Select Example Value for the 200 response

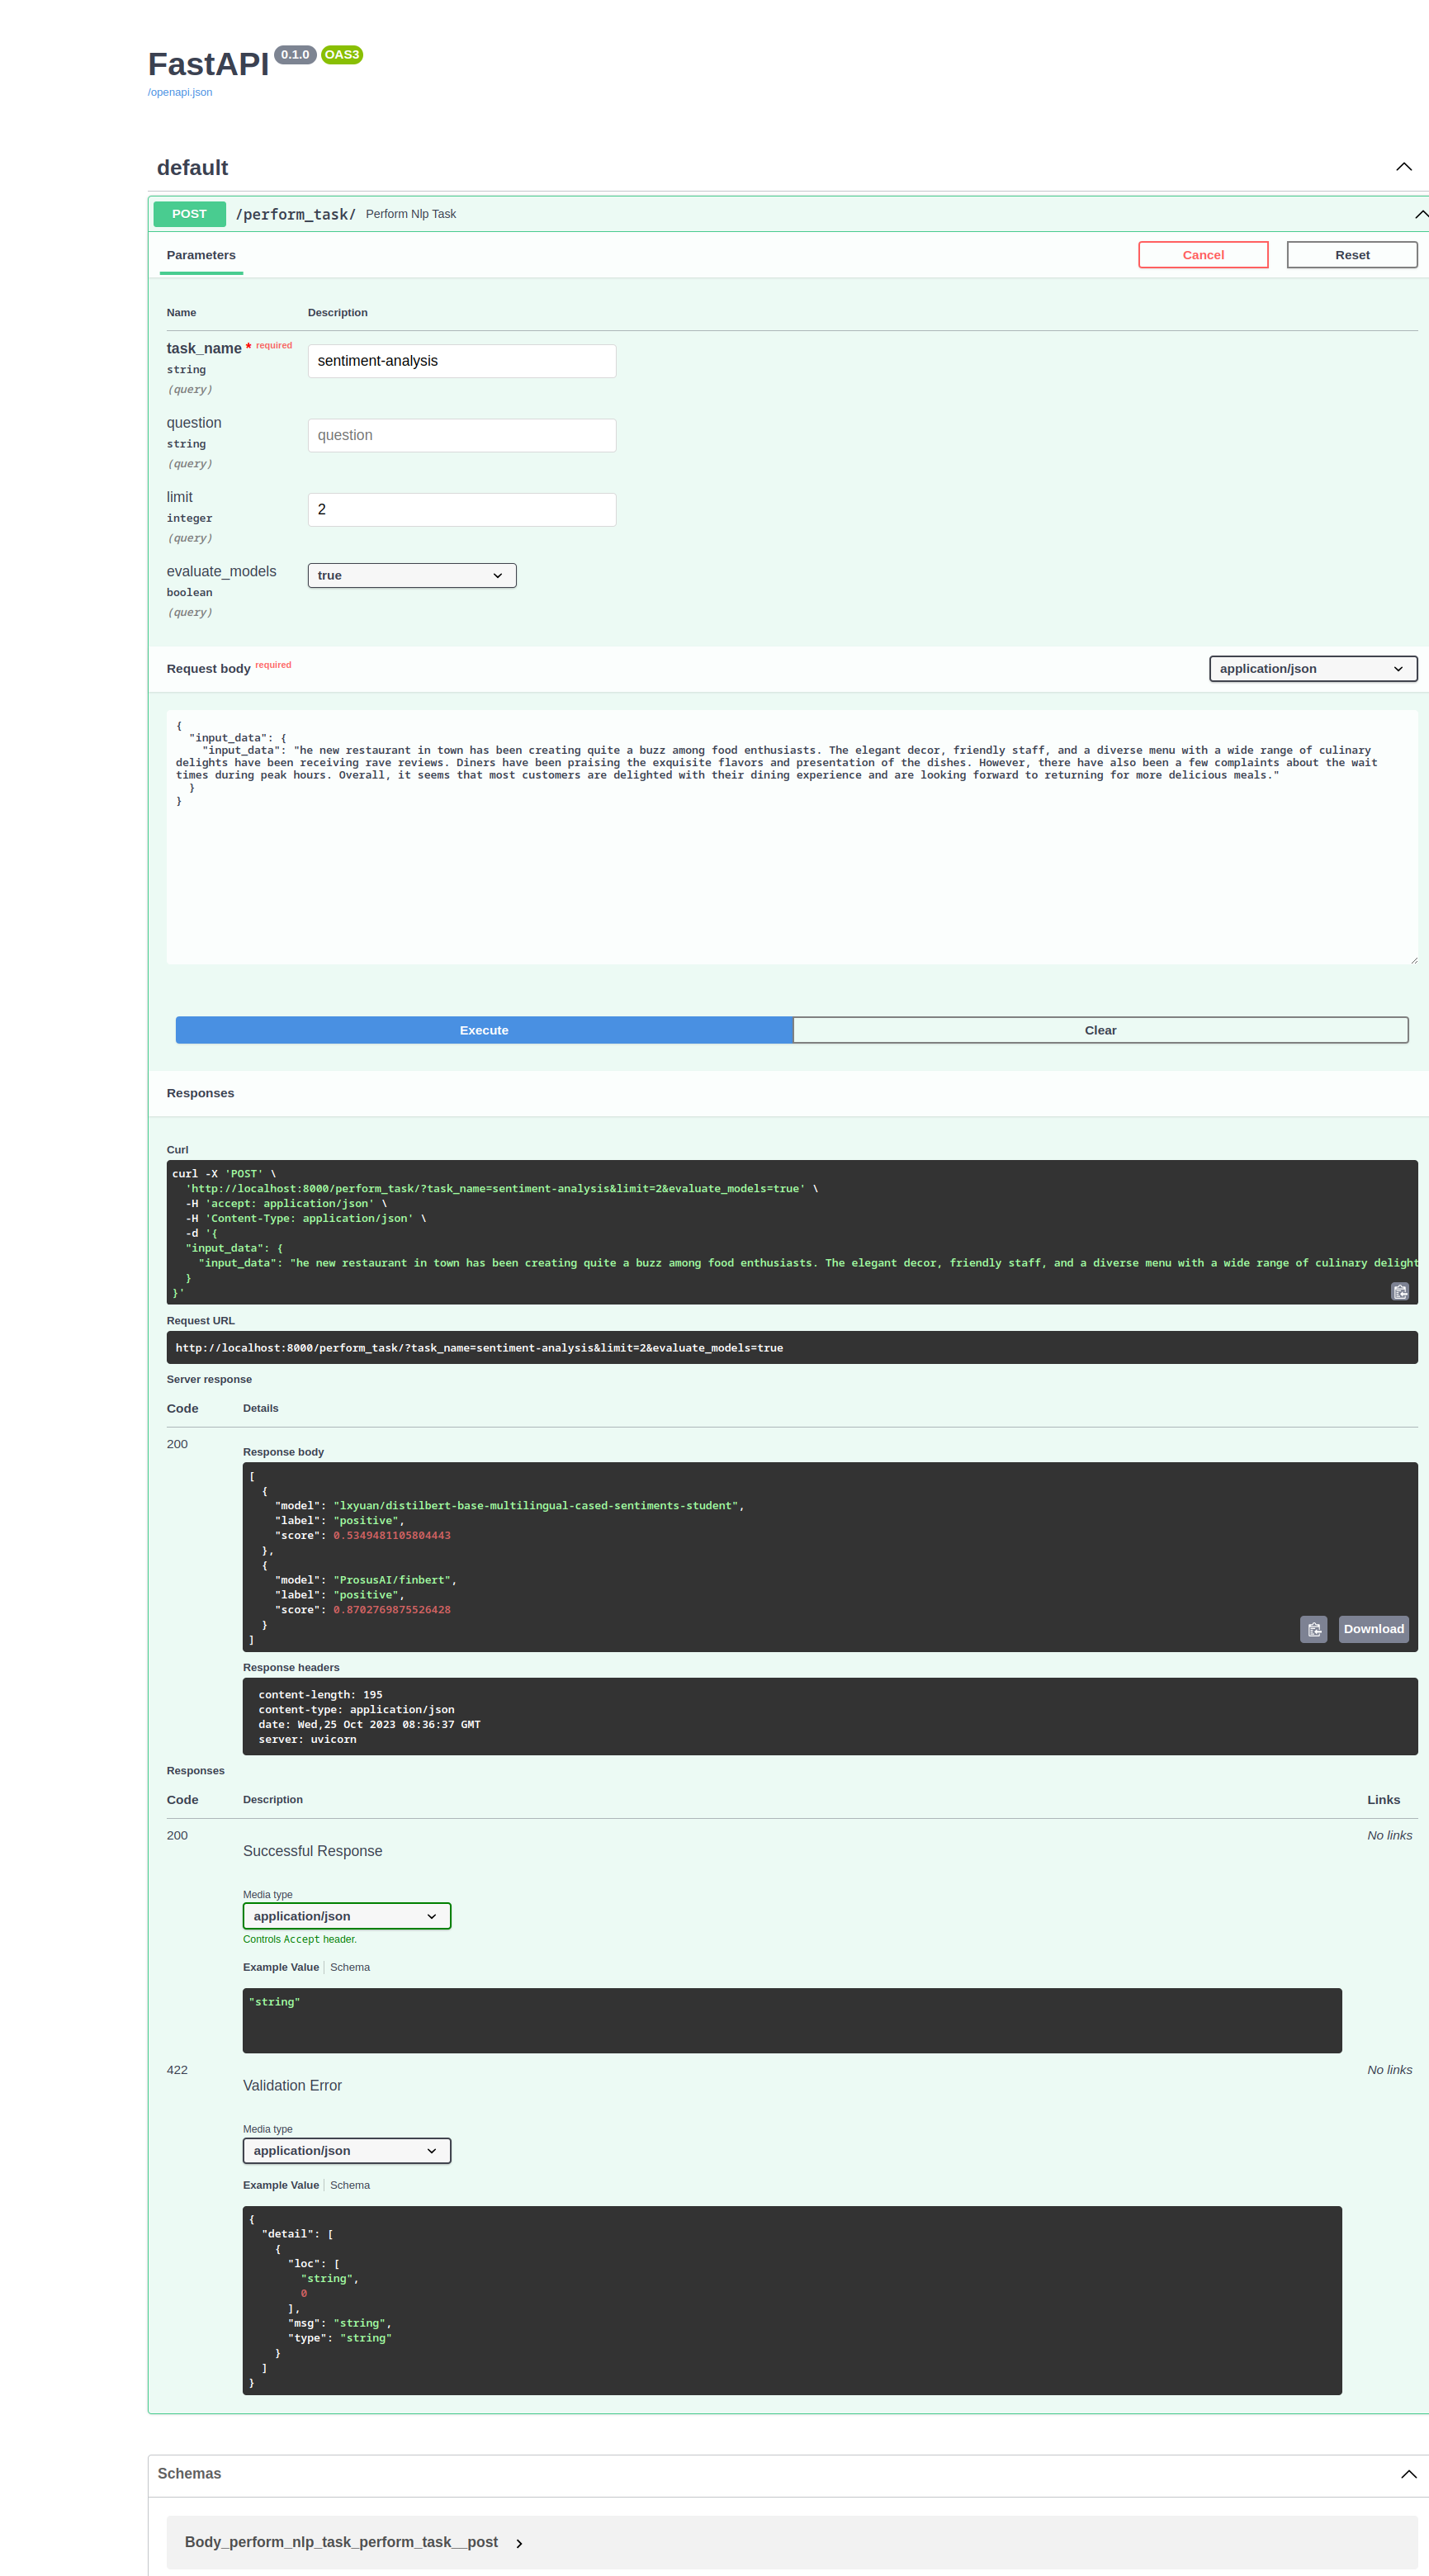click(x=281, y=1967)
